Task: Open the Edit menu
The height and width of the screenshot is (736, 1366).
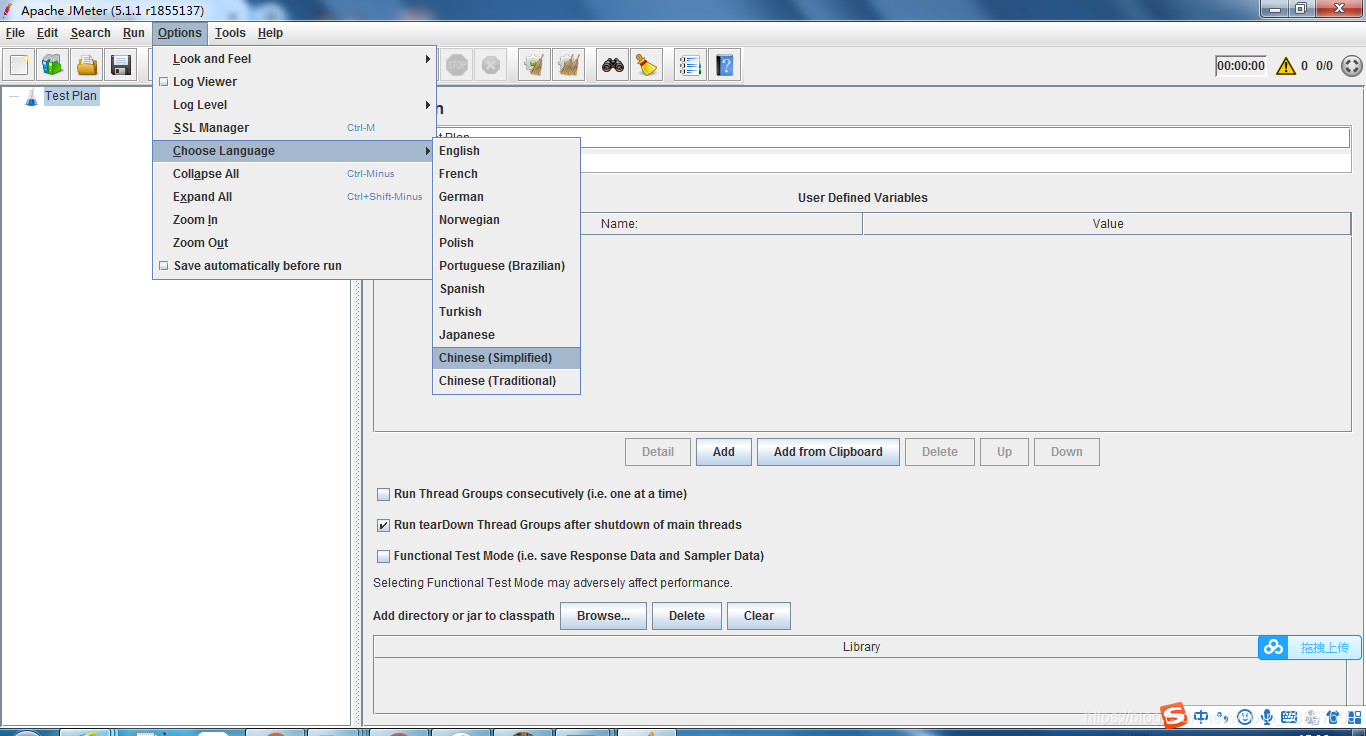Action: [x=48, y=33]
